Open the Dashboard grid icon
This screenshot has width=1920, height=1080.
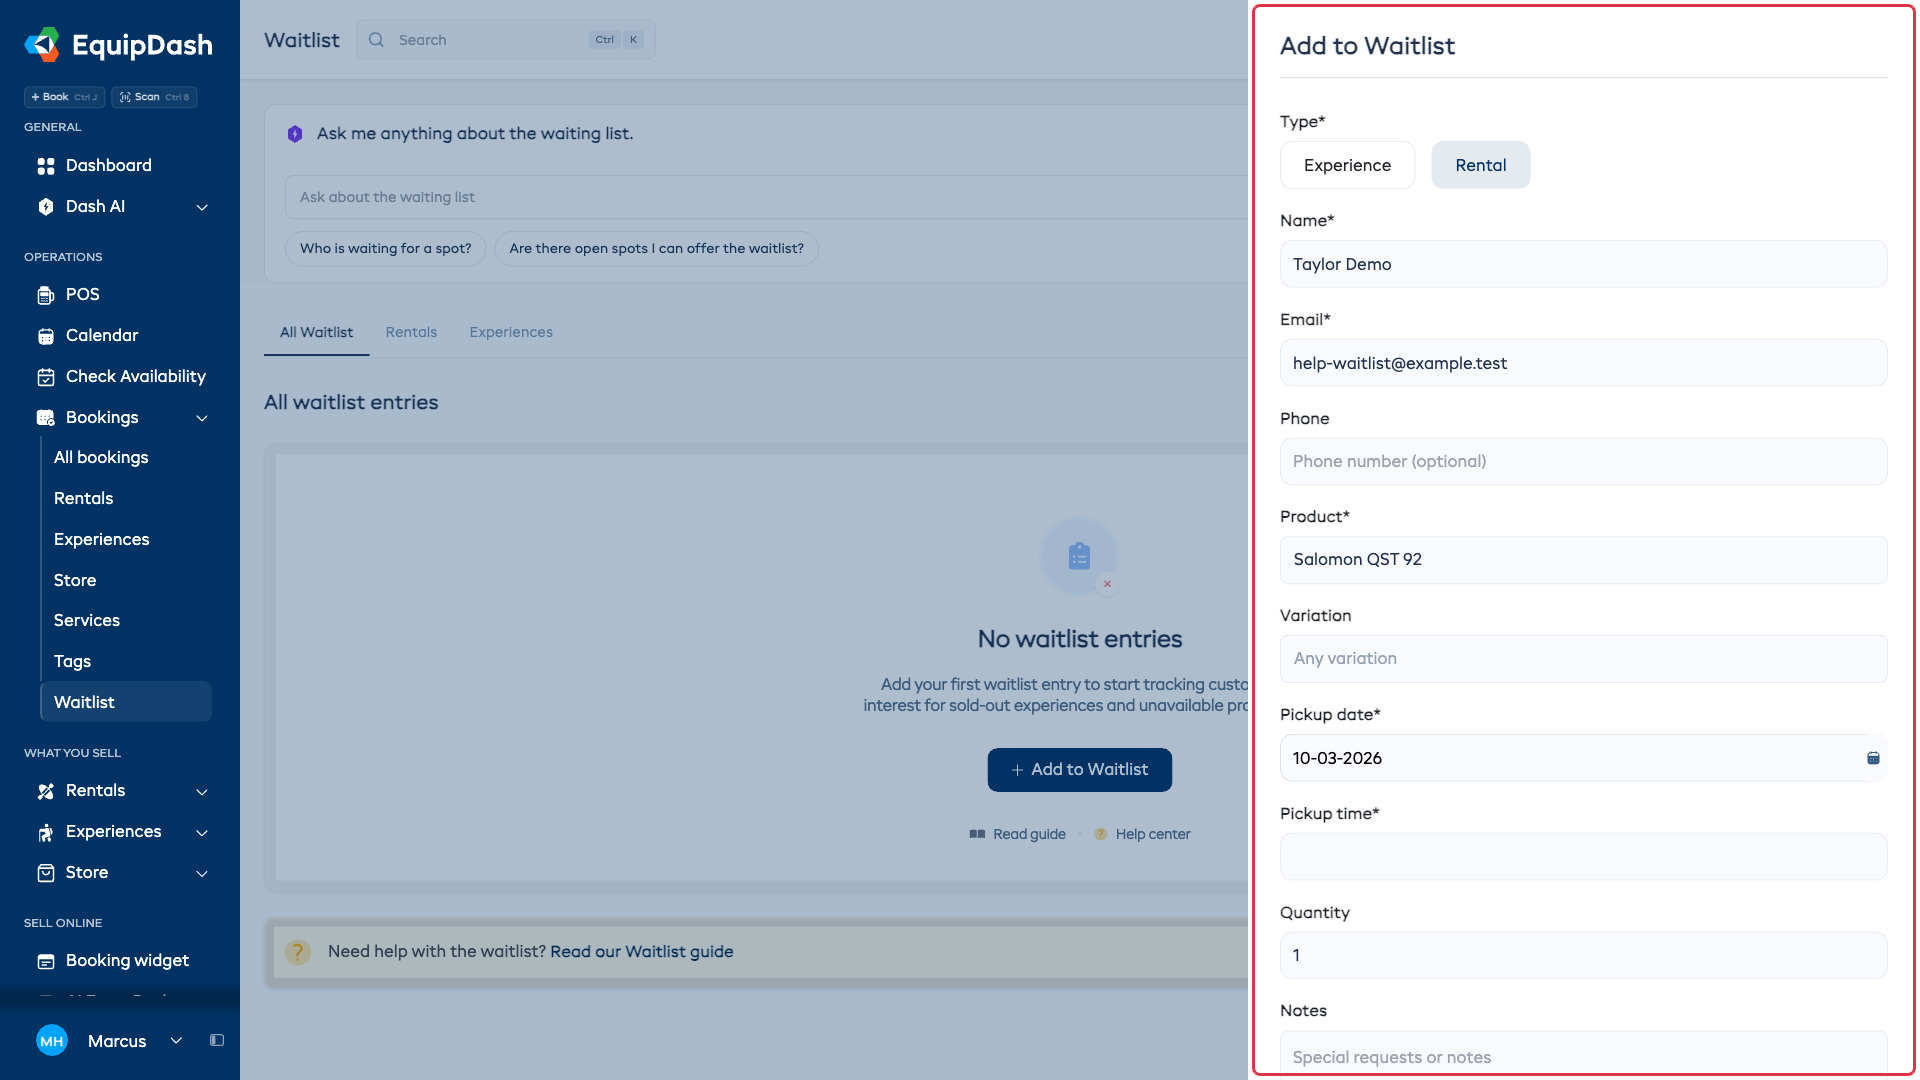point(46,166)
